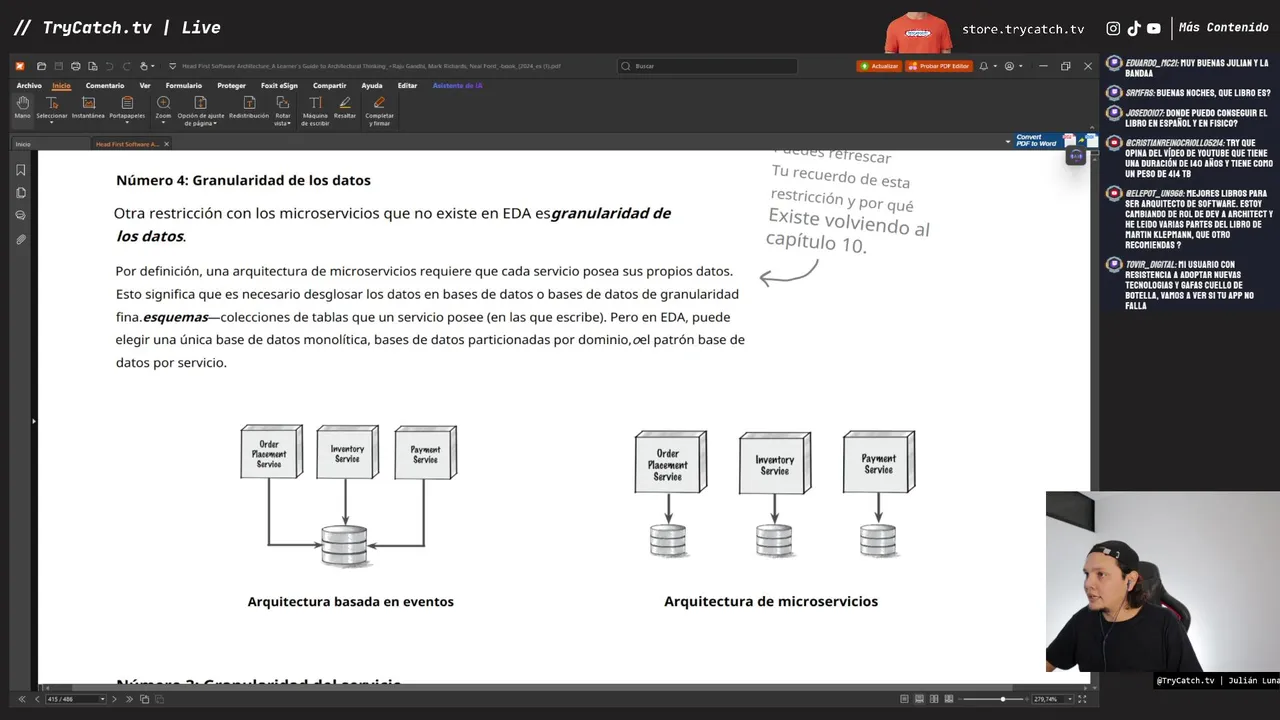Switch to the Proteger ribbon tab
Image resolution: width=1280 pixels, height=720 pixels.
(x=231, y=86)
